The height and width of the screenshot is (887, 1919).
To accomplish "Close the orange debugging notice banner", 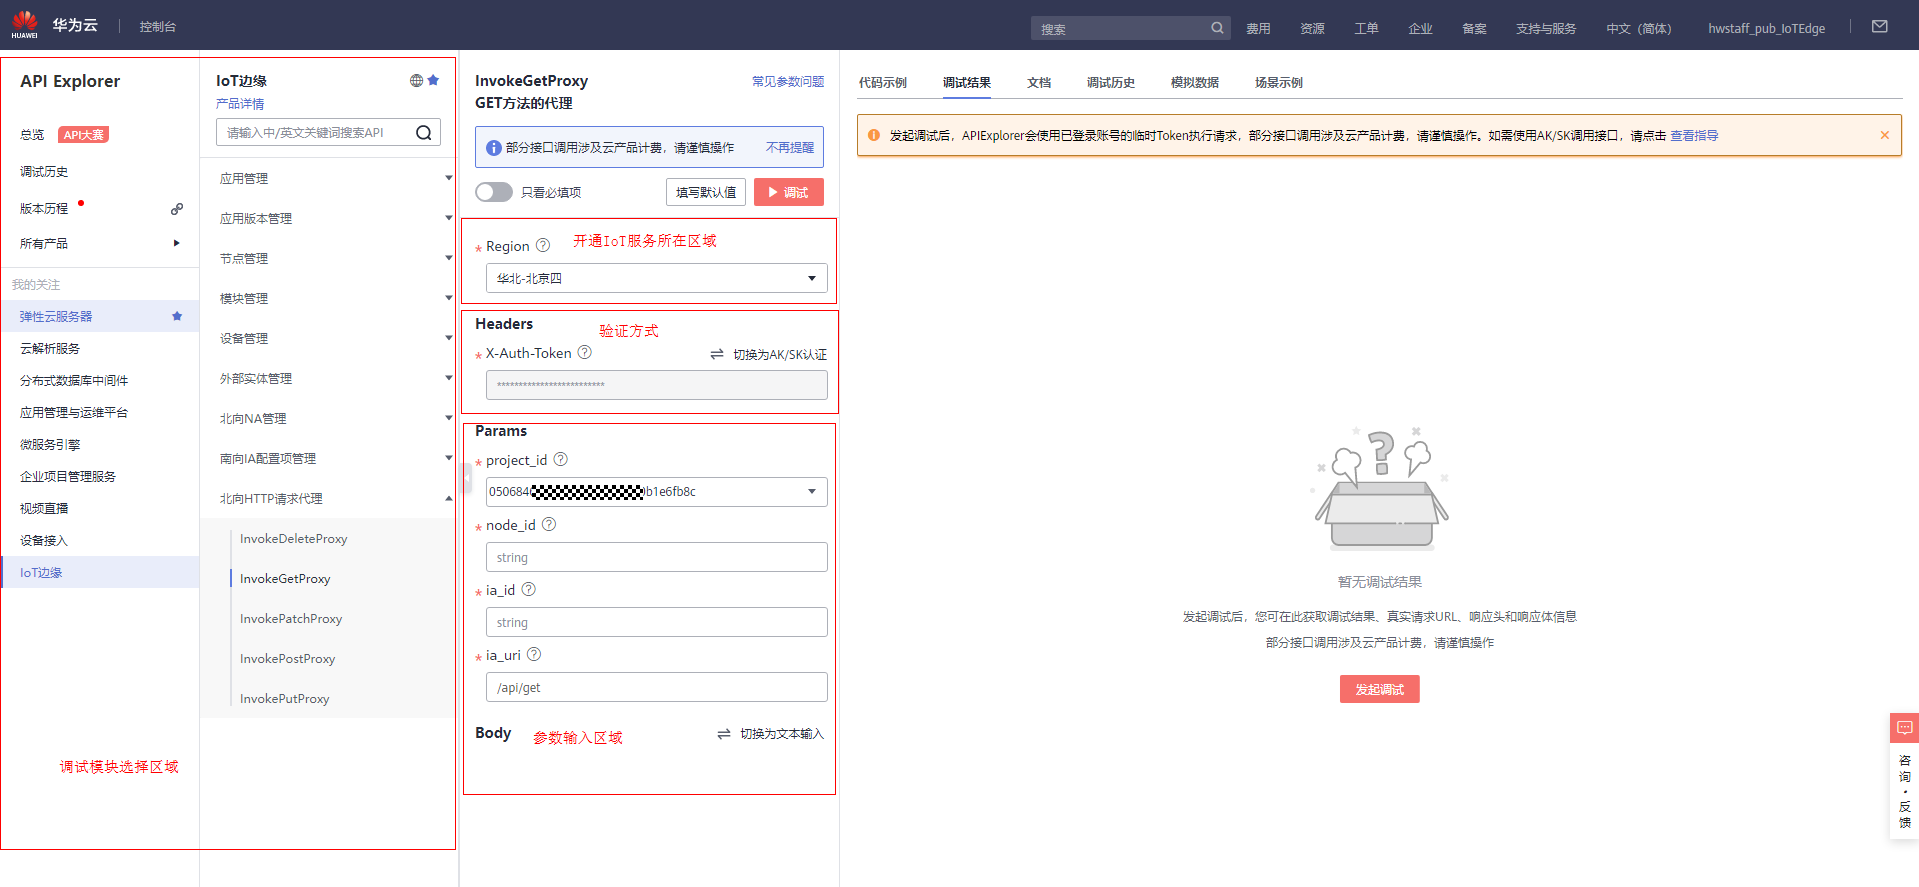I will click(1885, 135).
